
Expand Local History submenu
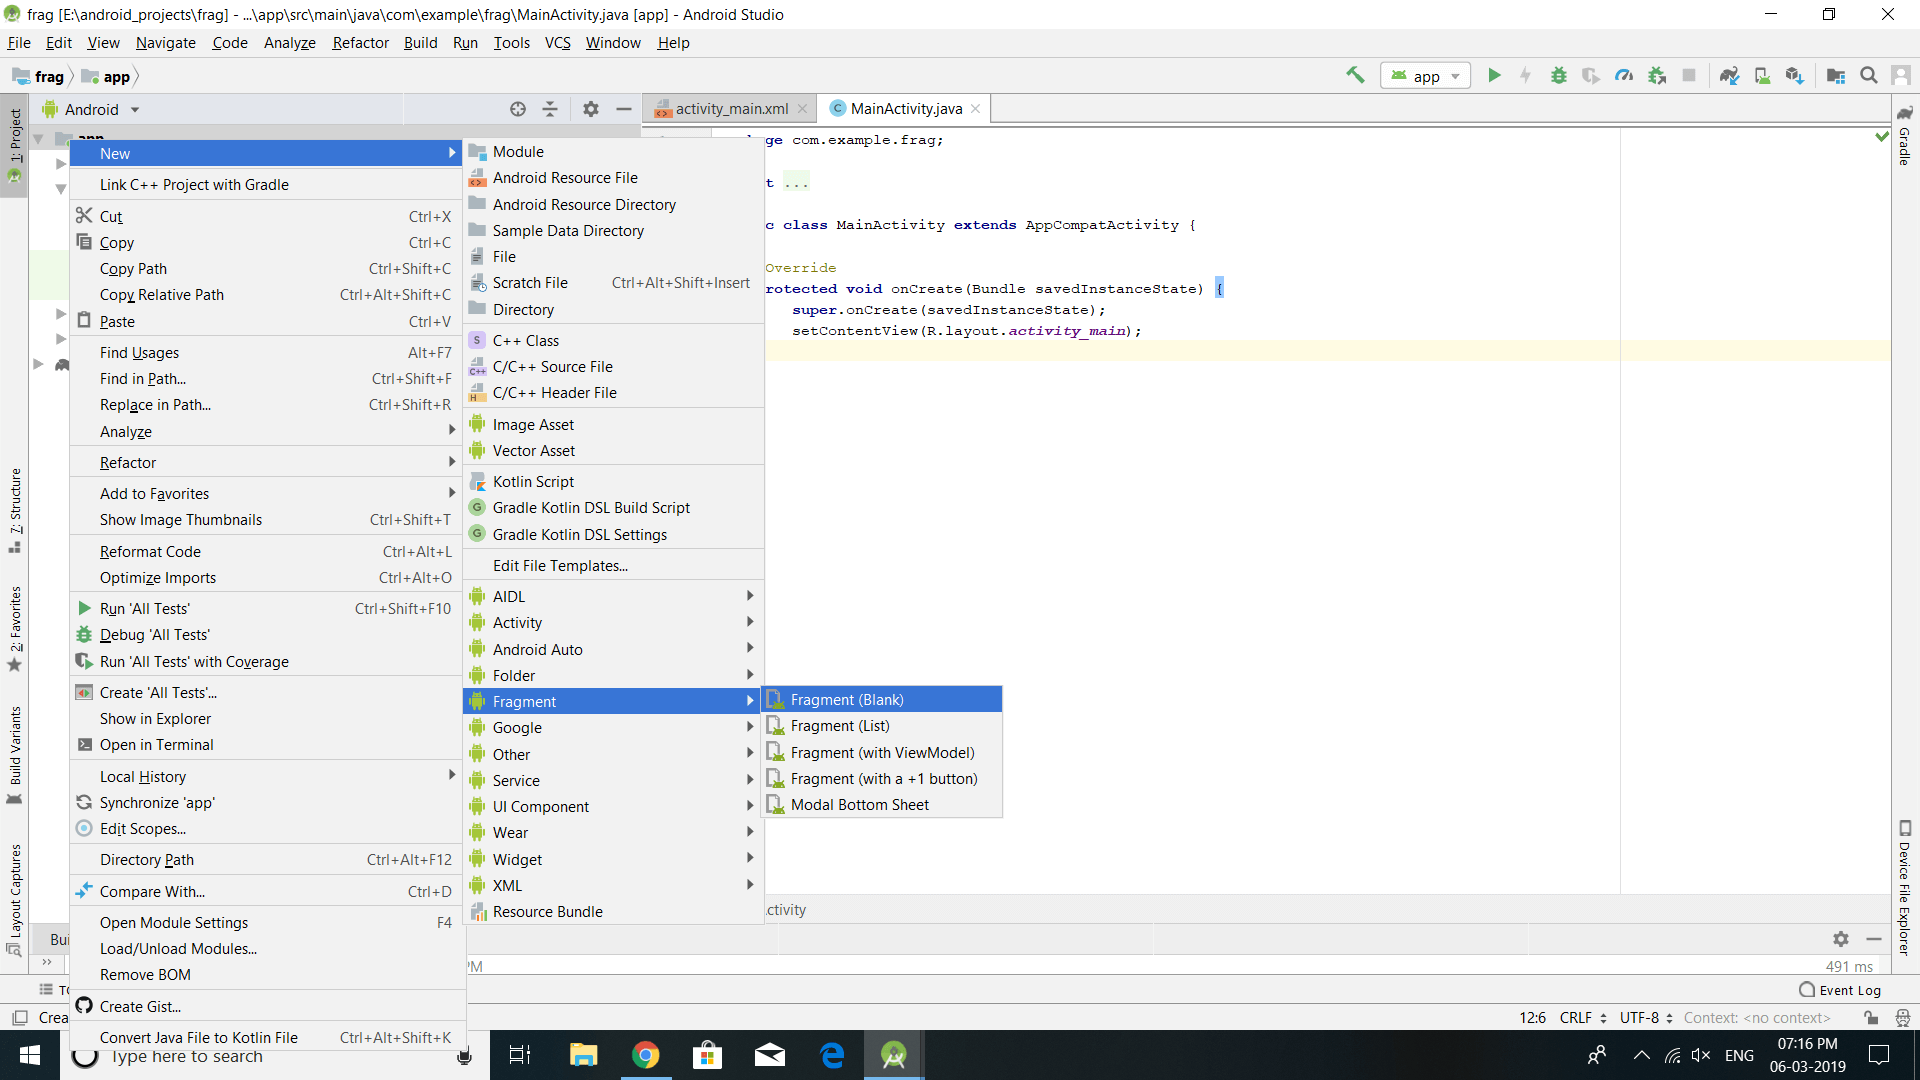(x=268, y=776)
